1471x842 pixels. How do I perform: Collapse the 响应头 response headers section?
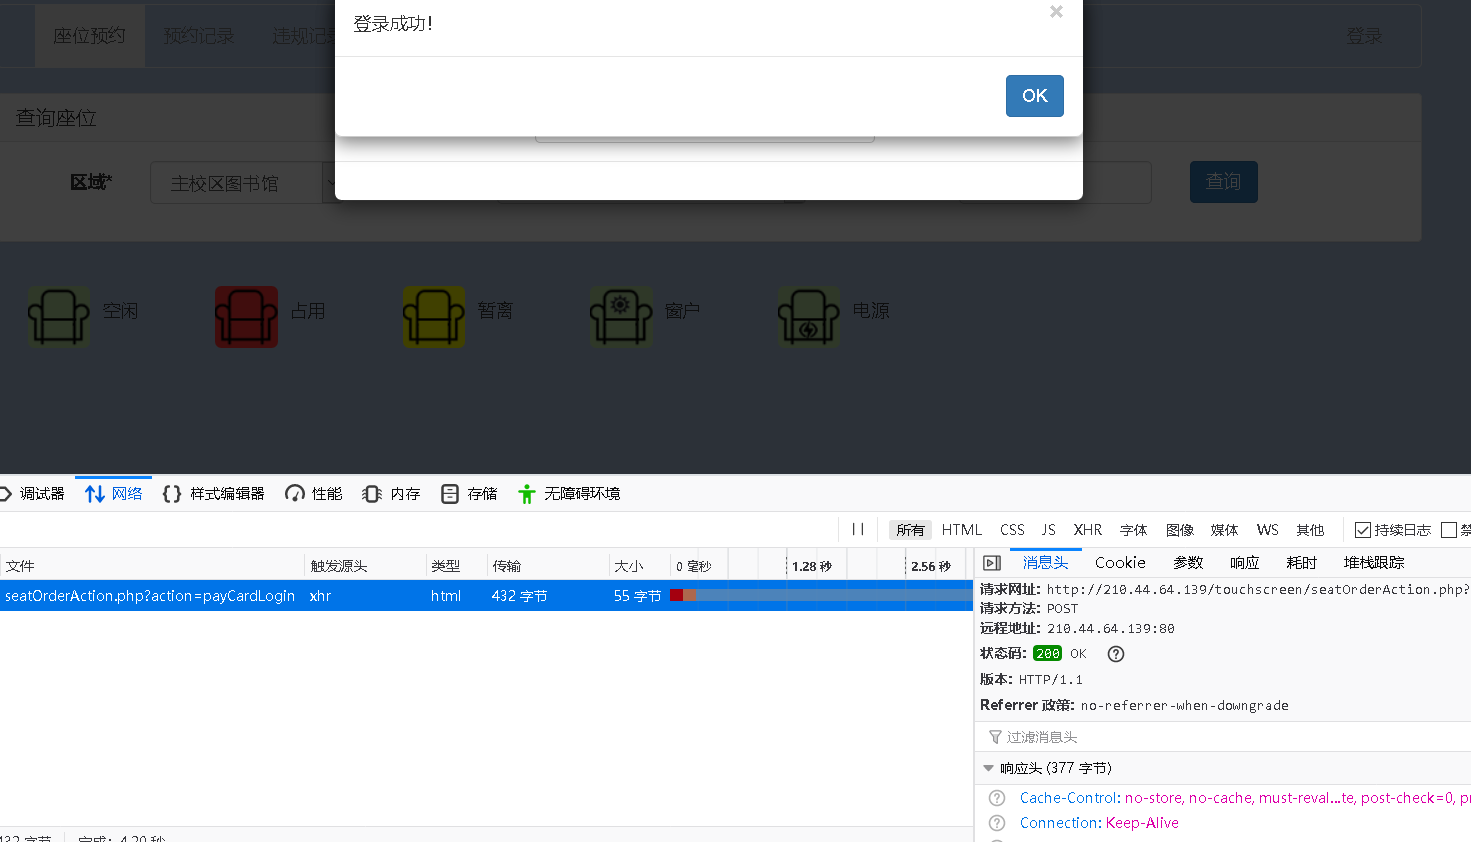point(988,768)
